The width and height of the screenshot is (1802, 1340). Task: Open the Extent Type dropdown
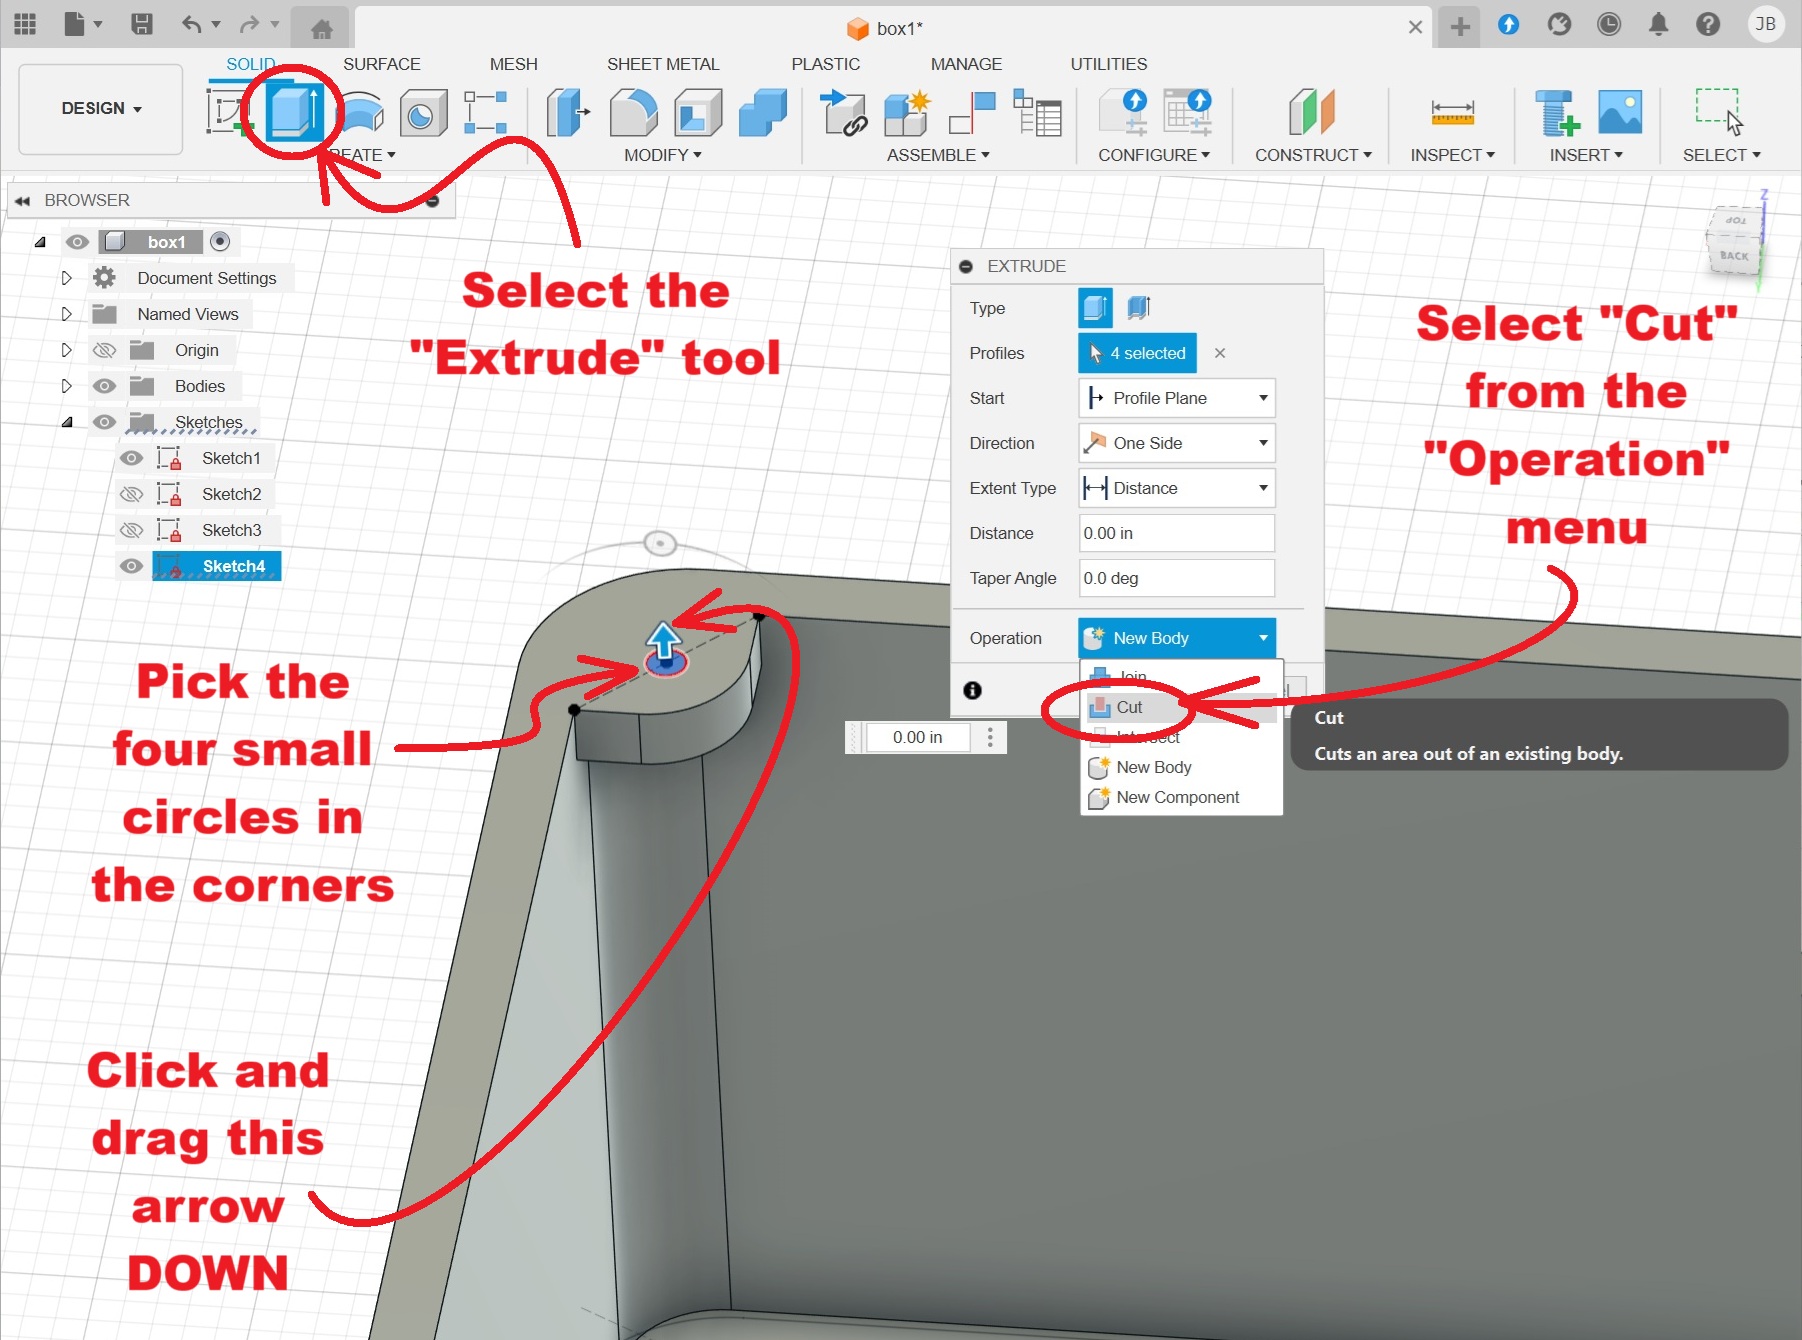[x=1176, y=488]
